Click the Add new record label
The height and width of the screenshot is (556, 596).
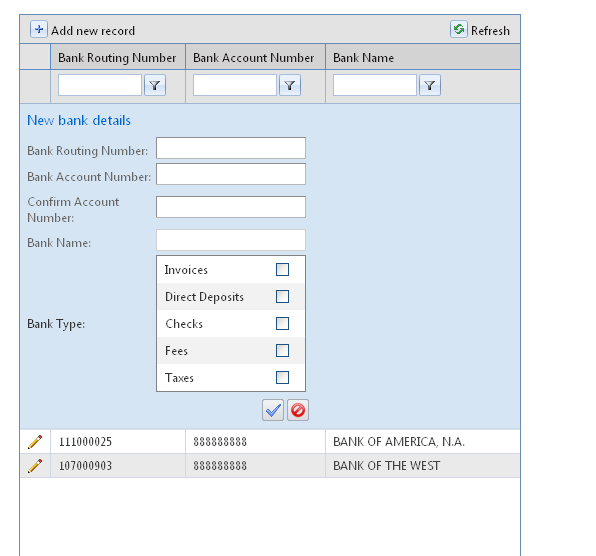pos(93,31)
